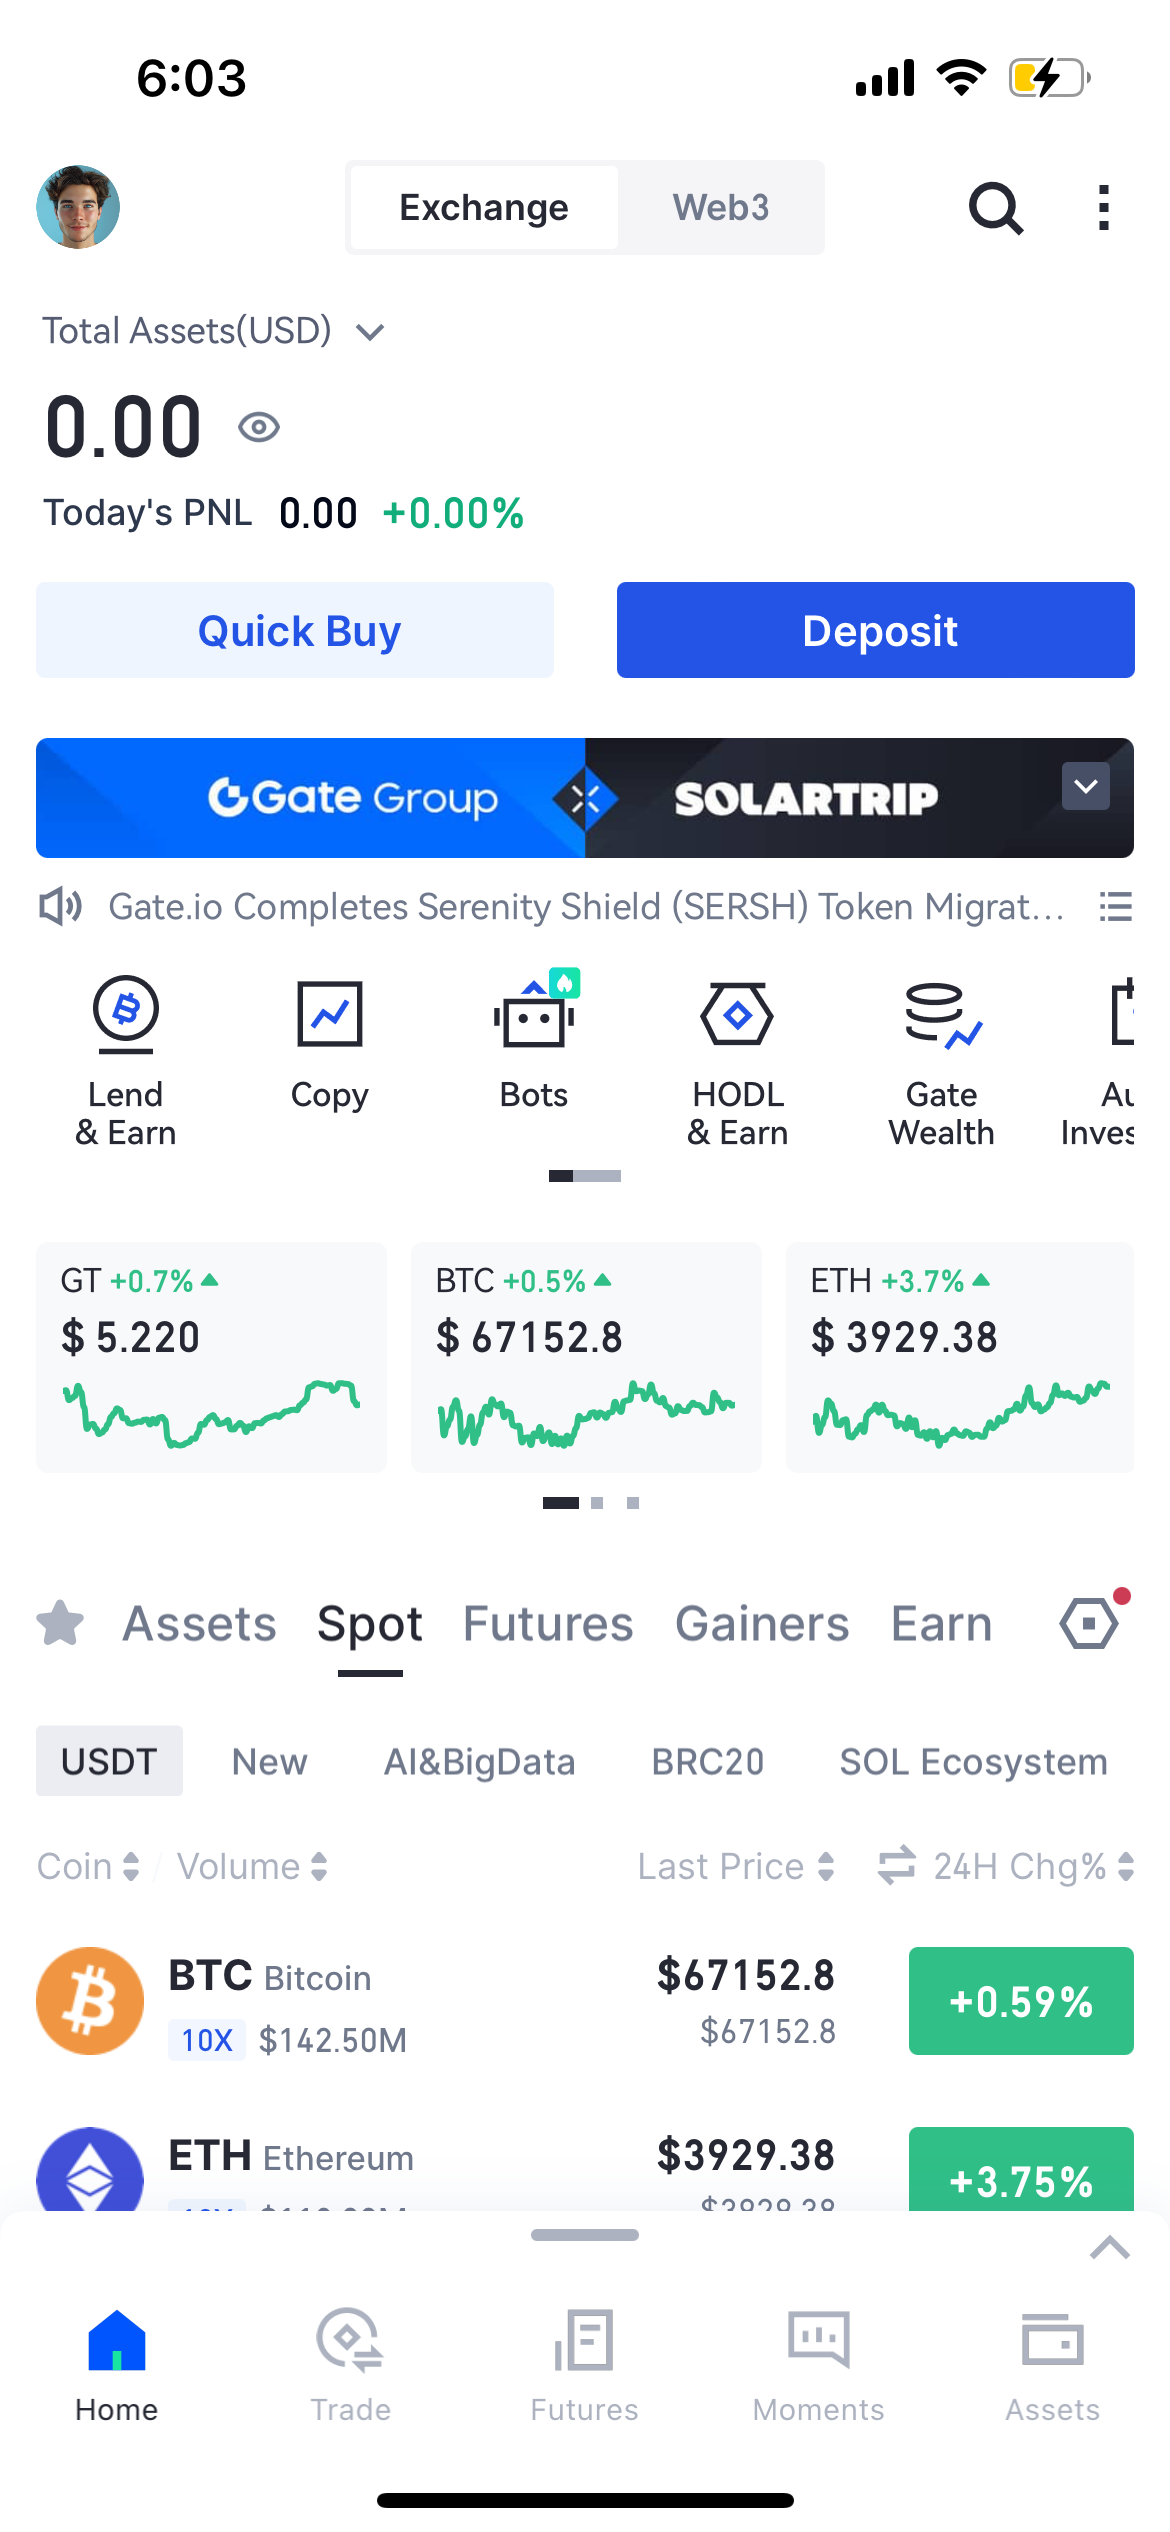Expand bottom panel with up chevron
Image resolution: width=1170 pixels, height=2532 pixels.
pos(1109,2248)
